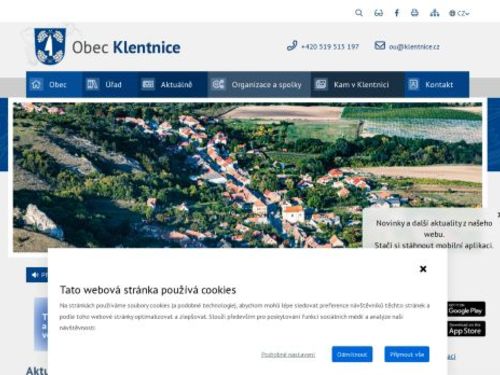This screenshot has width=500, height=375.
Task: Open the Facebook icon in top bar
Action: pyautogui.click(x=397, y=13)
